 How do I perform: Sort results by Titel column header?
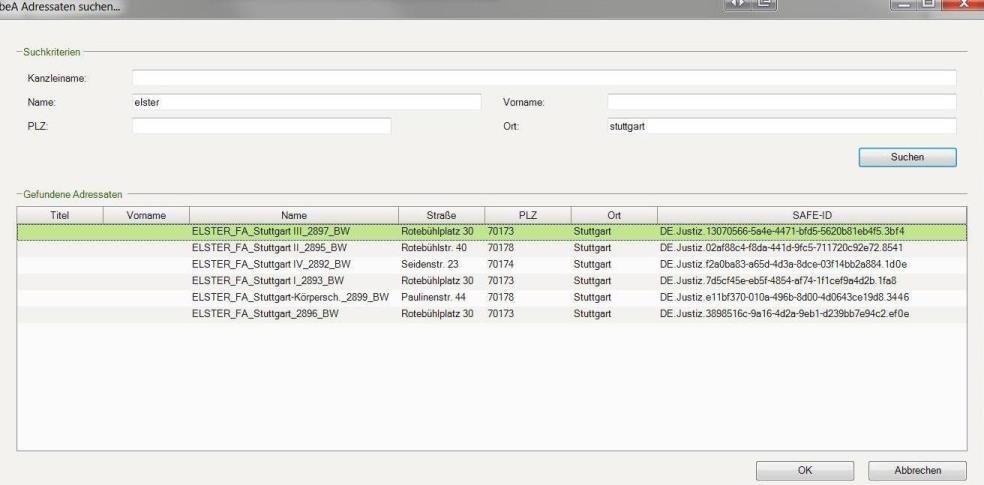pos(60,215)
